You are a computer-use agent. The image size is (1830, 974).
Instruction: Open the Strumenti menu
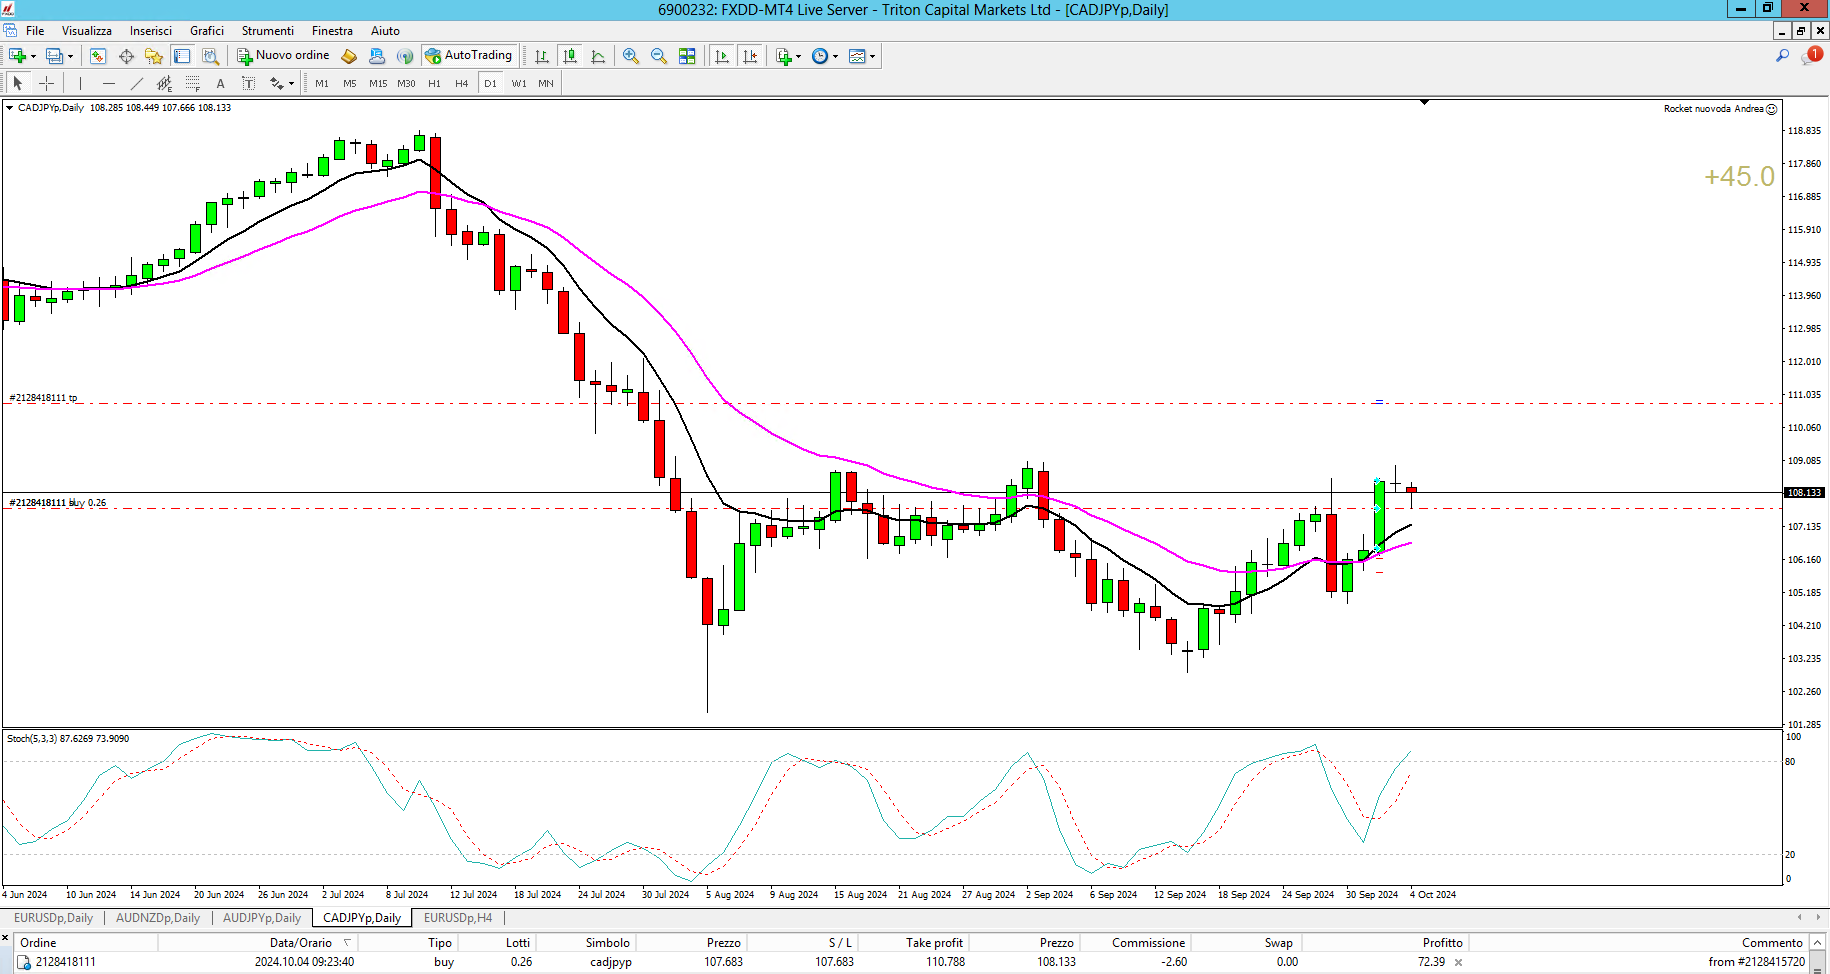[x=268, y=31]
